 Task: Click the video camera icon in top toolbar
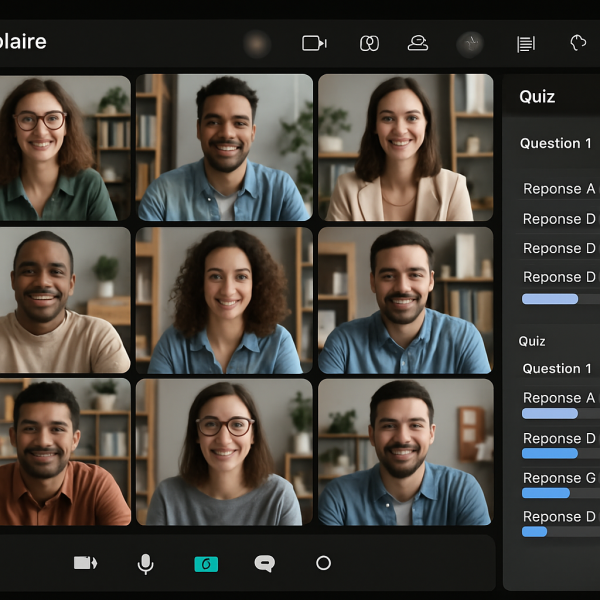click(x=314, y=43)
